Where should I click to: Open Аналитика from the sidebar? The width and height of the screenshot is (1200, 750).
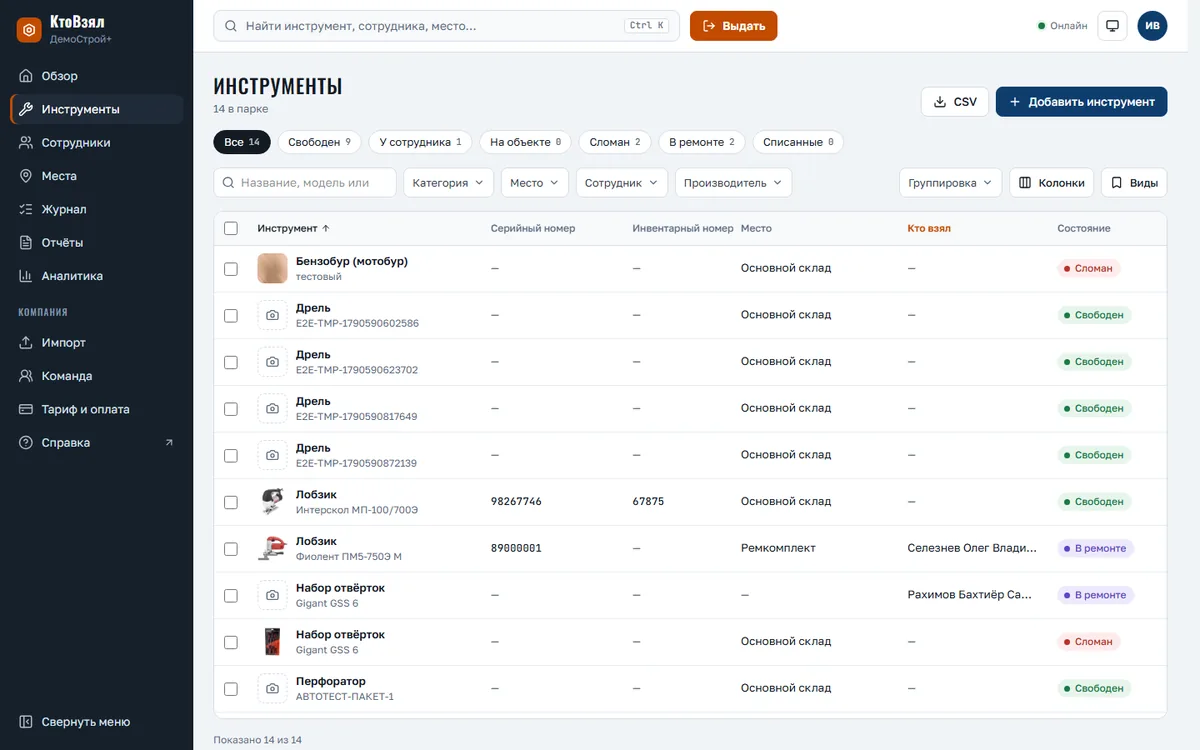[96, 276]
